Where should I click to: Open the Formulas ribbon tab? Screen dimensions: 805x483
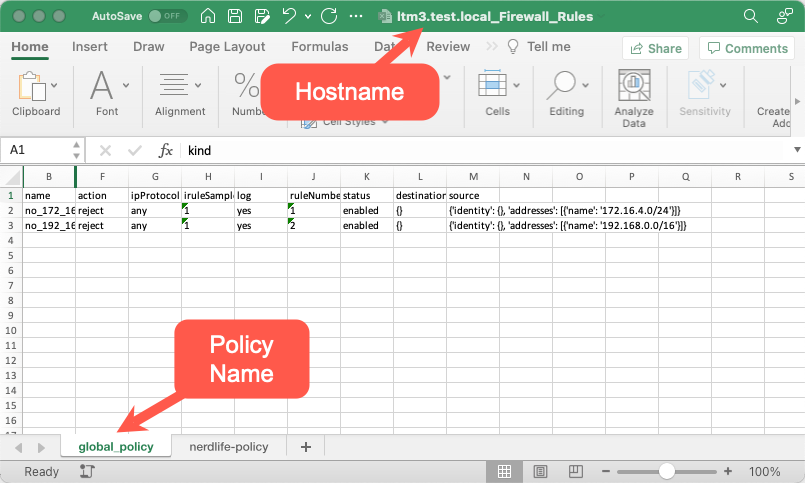(x=320, y=46)
